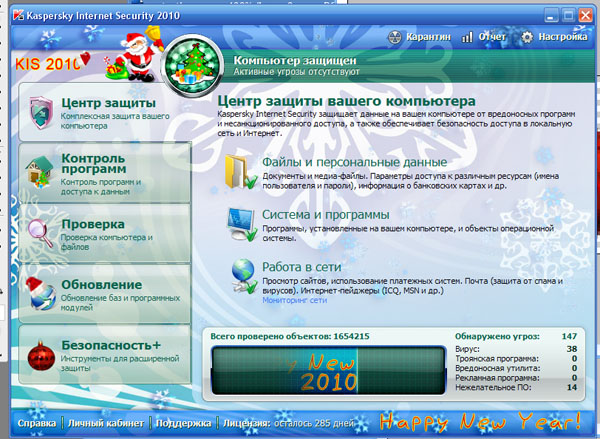The width and height of the screenshot is (600, 439).
Task: Click the Нежелательное ПО count row
Action: 516,387
